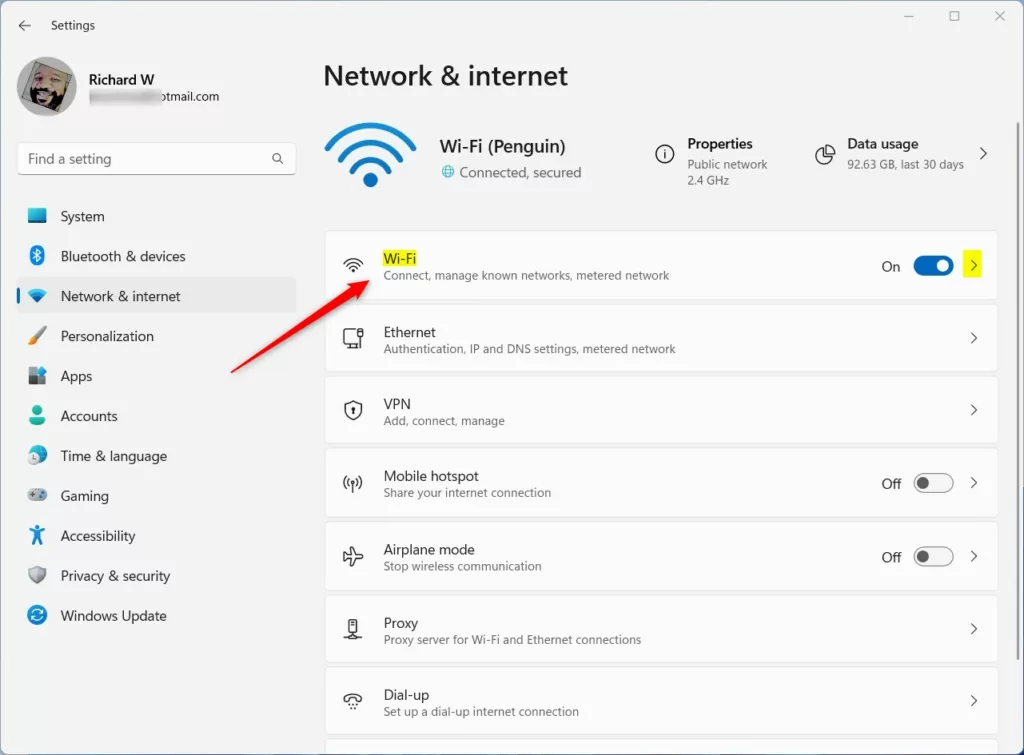
Task: Open the Time & language globe icon
Action: (37, 455)
